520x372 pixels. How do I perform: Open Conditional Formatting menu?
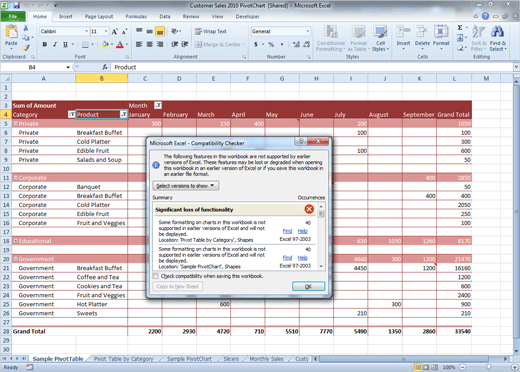[x=330, y=38]
